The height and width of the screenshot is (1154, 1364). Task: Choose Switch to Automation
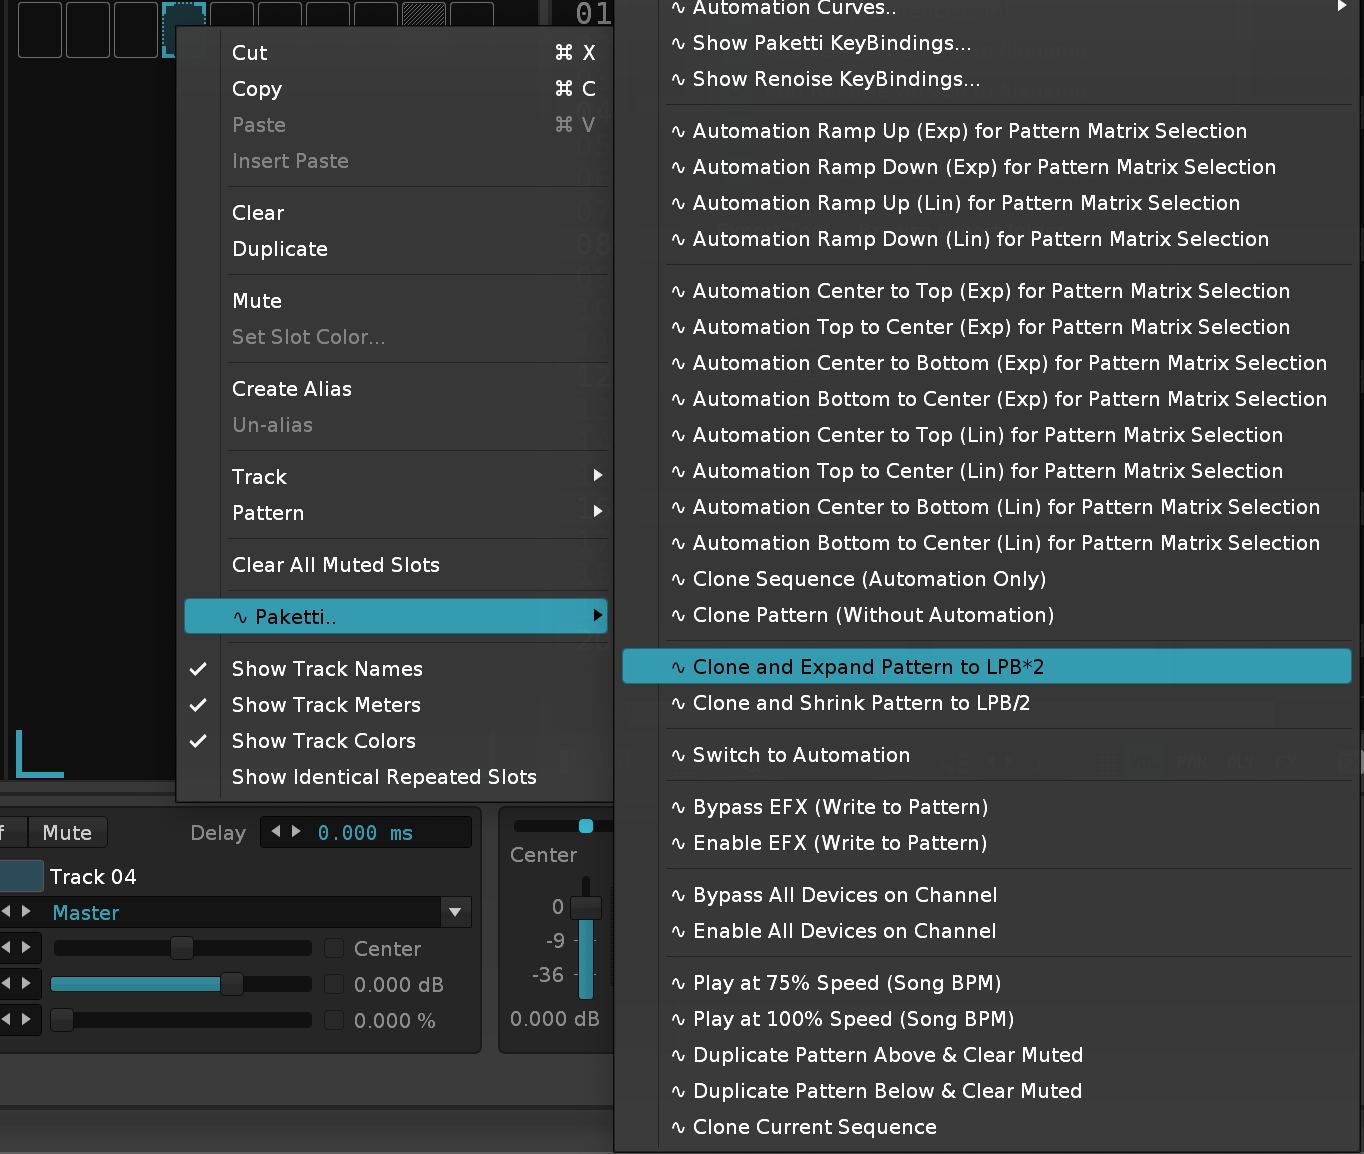click(x=801, y=755)
